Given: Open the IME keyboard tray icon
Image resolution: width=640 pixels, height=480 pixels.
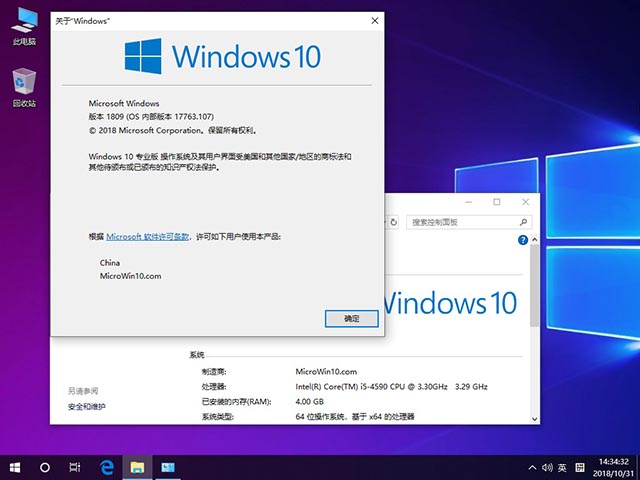Looking at the screenshot, I should (x=580, y=467).
